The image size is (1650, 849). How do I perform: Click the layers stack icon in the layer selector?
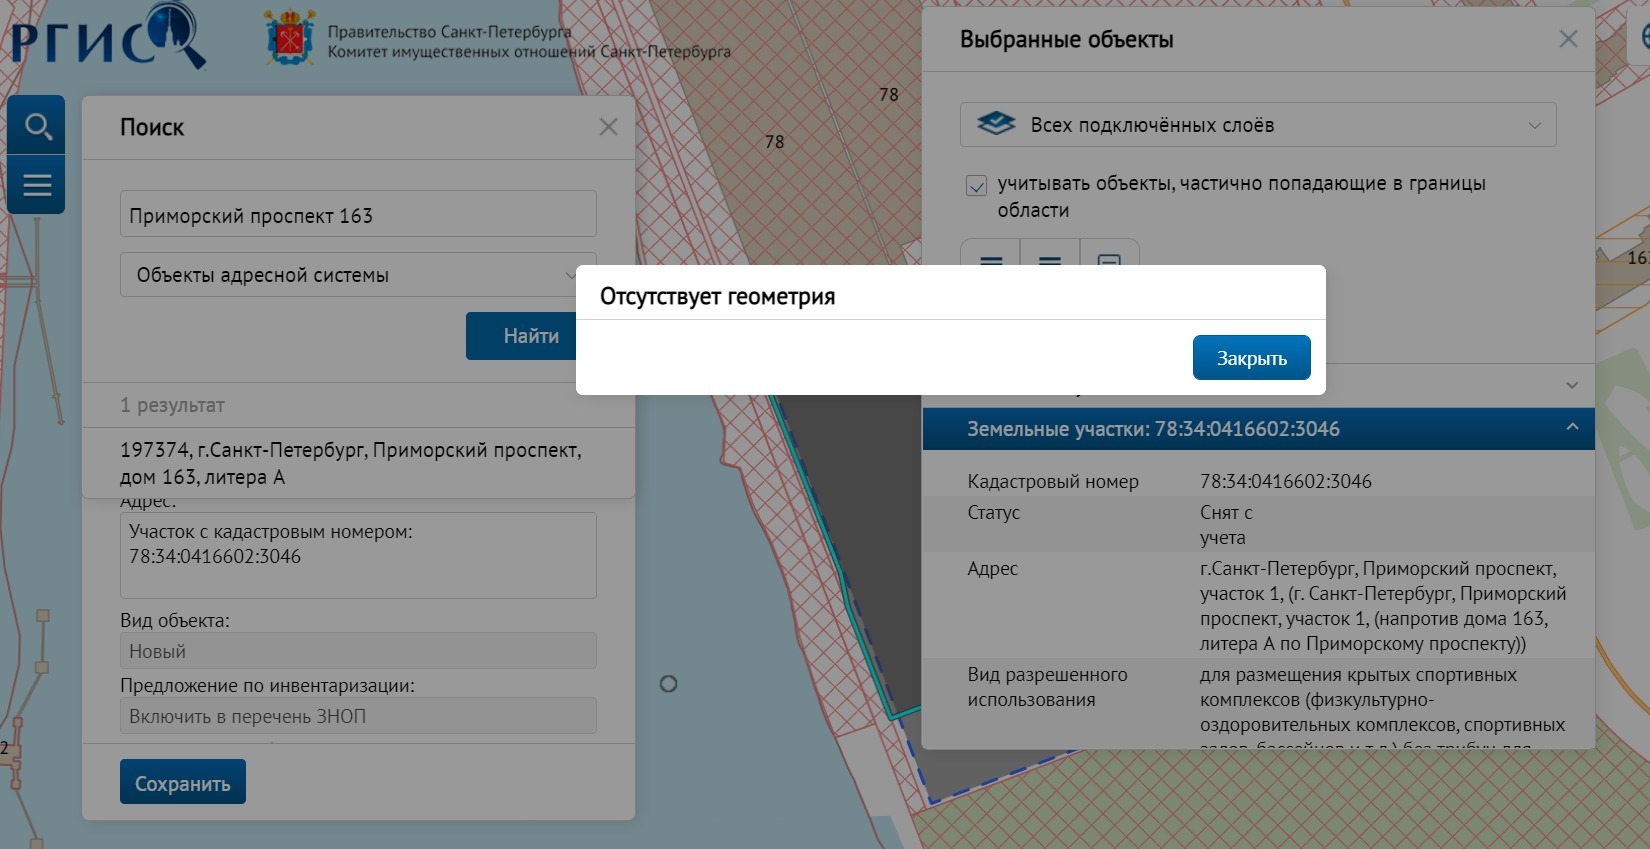pyautogui.click(x=995, y=125)
